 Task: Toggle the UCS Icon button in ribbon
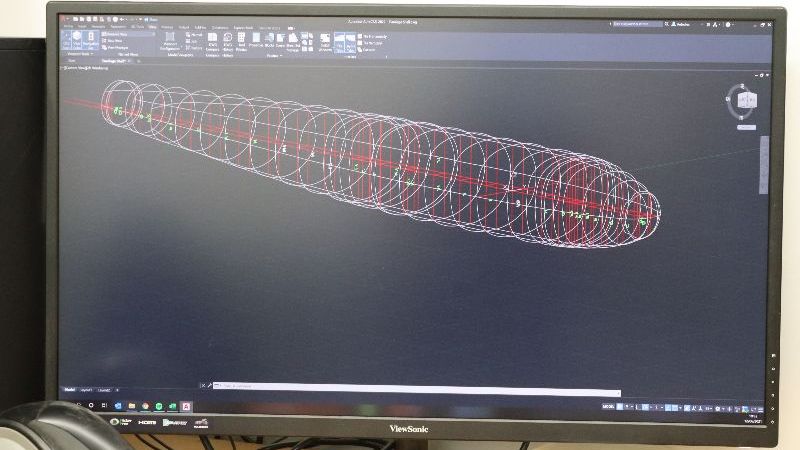click(x=66, y=40)
